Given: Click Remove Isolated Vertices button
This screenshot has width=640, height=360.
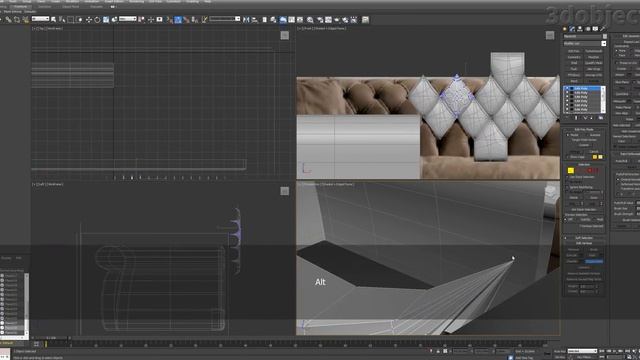Looking at the screenshot, I should pos(584,273).
